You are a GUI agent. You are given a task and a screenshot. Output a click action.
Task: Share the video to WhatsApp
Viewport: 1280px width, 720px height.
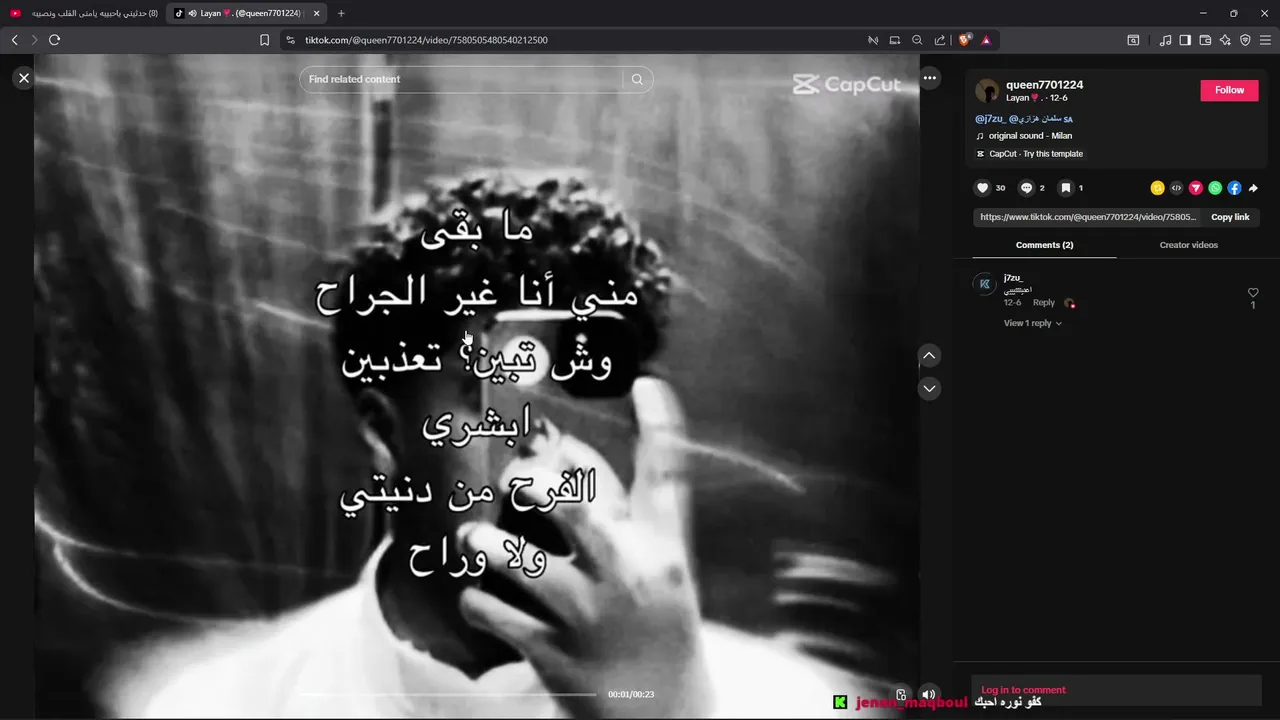click(1215, 188)
